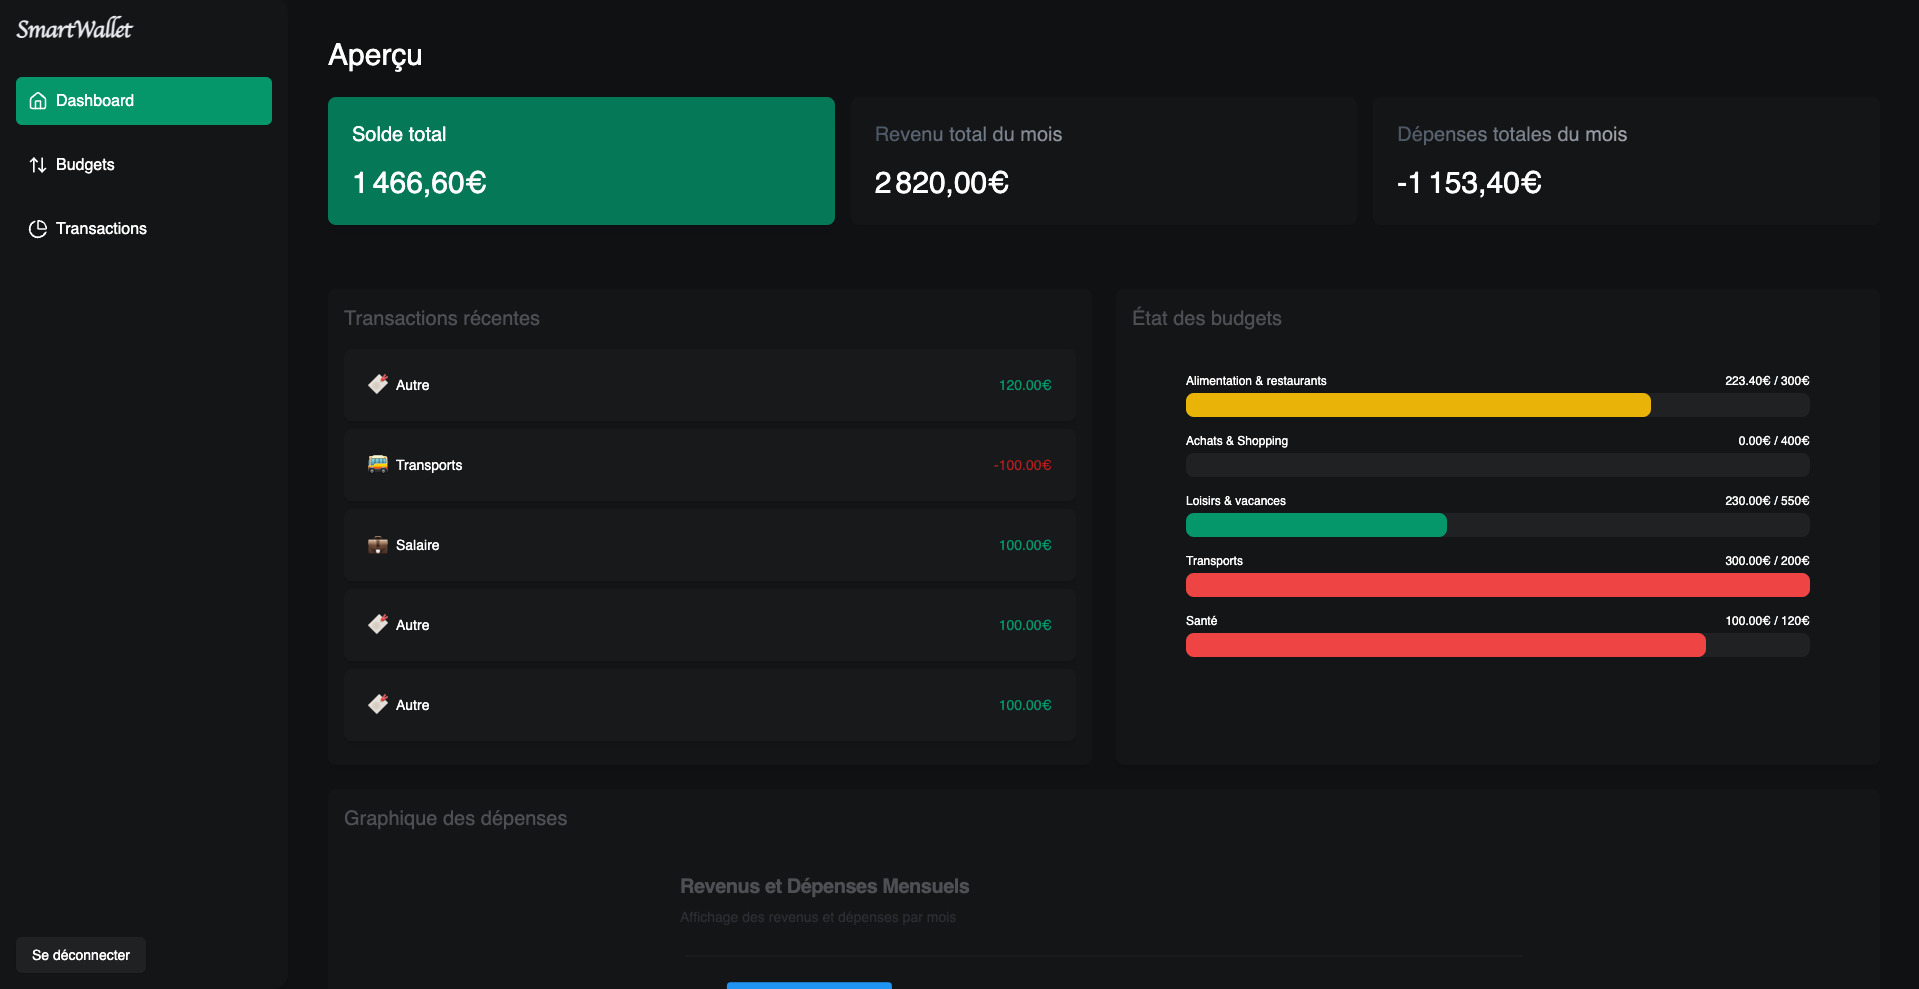The image size is (1919, 989).
Task: Open the Dashboard menu item
Action: tap(144, 101)
